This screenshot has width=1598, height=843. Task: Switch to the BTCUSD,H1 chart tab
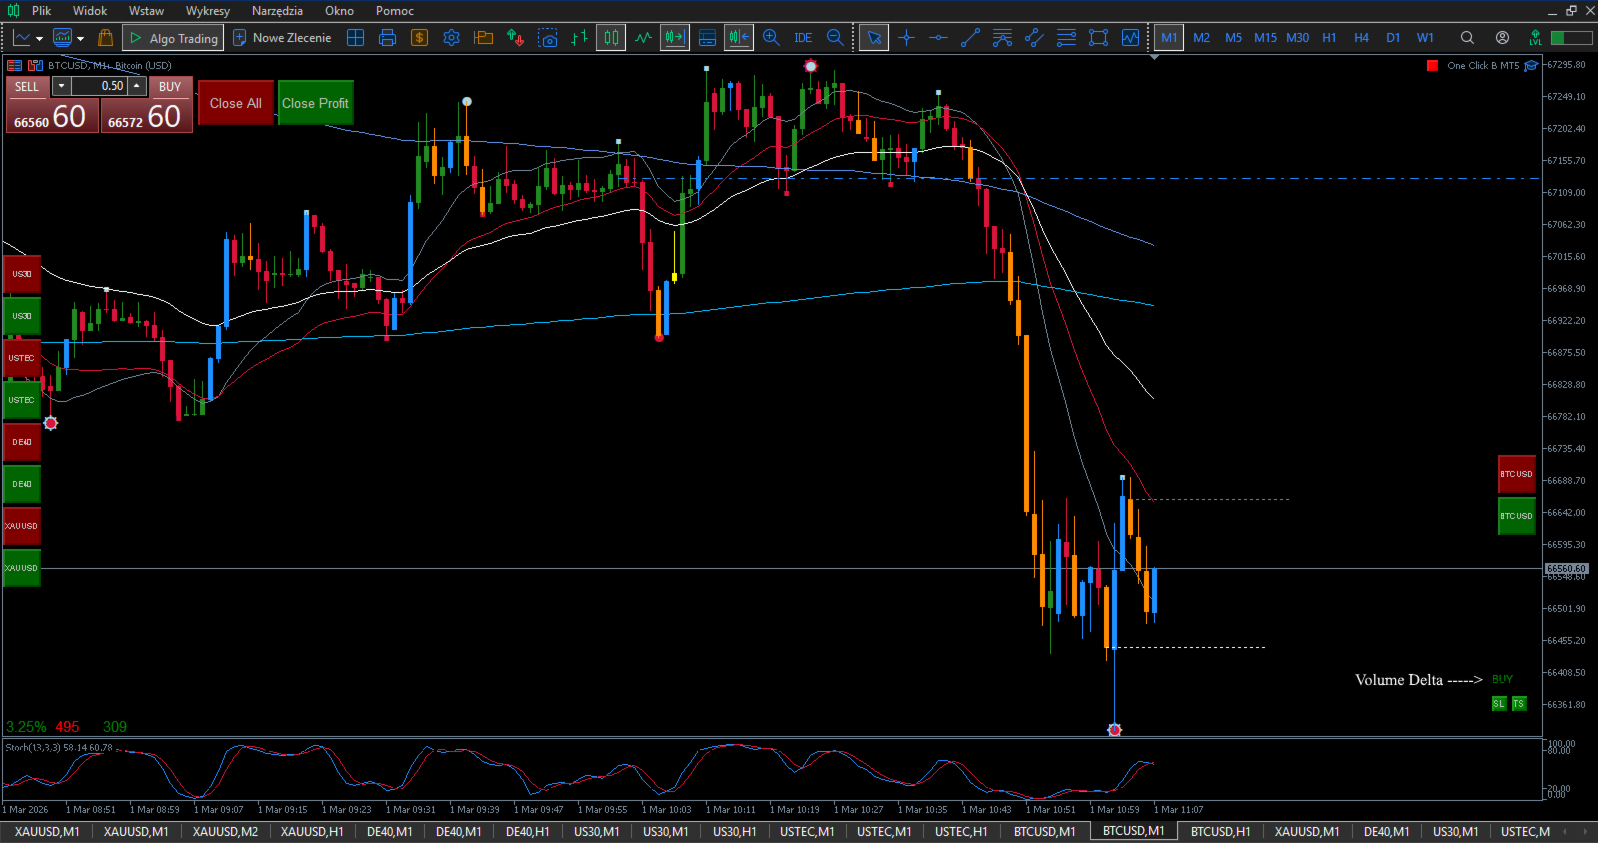click(1220, 832)
